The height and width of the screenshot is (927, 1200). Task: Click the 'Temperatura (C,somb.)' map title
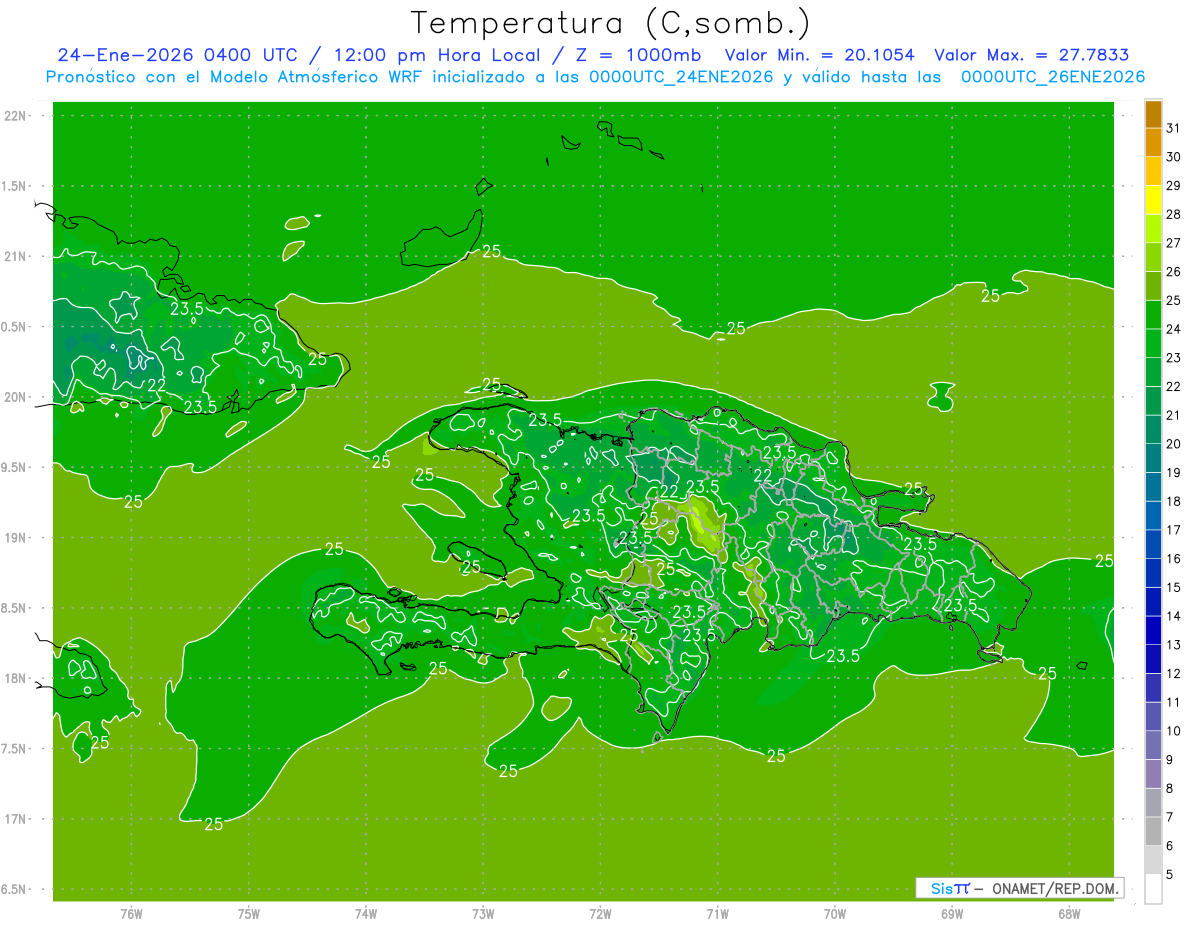611,22
